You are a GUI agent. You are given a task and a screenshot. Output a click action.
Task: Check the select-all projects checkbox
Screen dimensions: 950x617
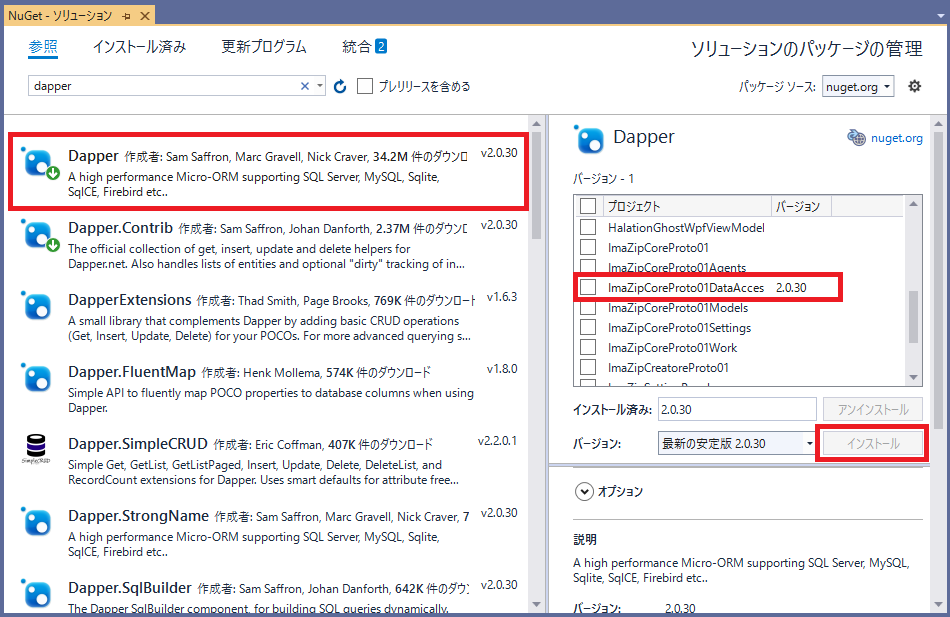[588, 206]
